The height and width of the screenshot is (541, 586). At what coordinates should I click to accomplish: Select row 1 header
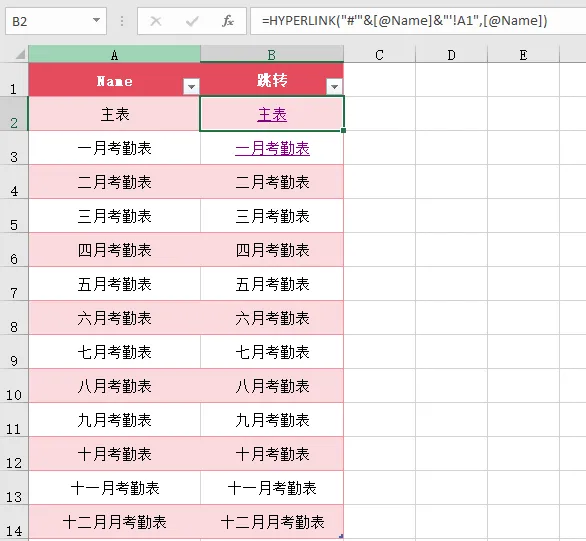[x=14, y=80]
